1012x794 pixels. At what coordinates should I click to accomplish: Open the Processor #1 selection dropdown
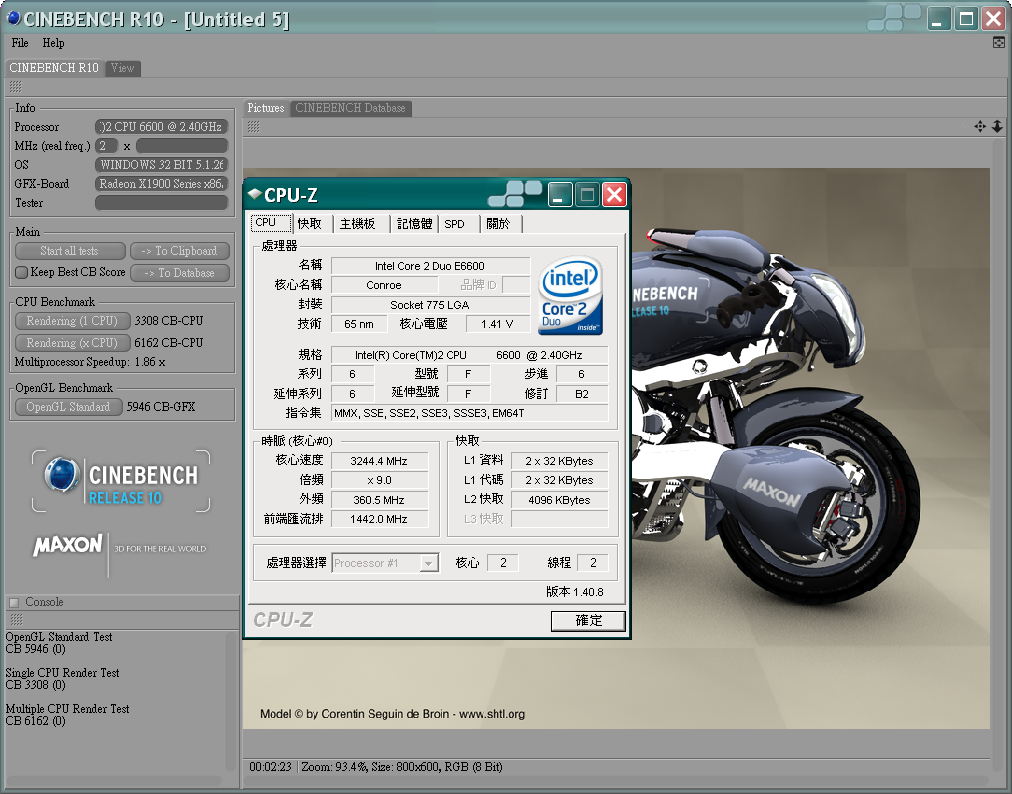[385, 563]
